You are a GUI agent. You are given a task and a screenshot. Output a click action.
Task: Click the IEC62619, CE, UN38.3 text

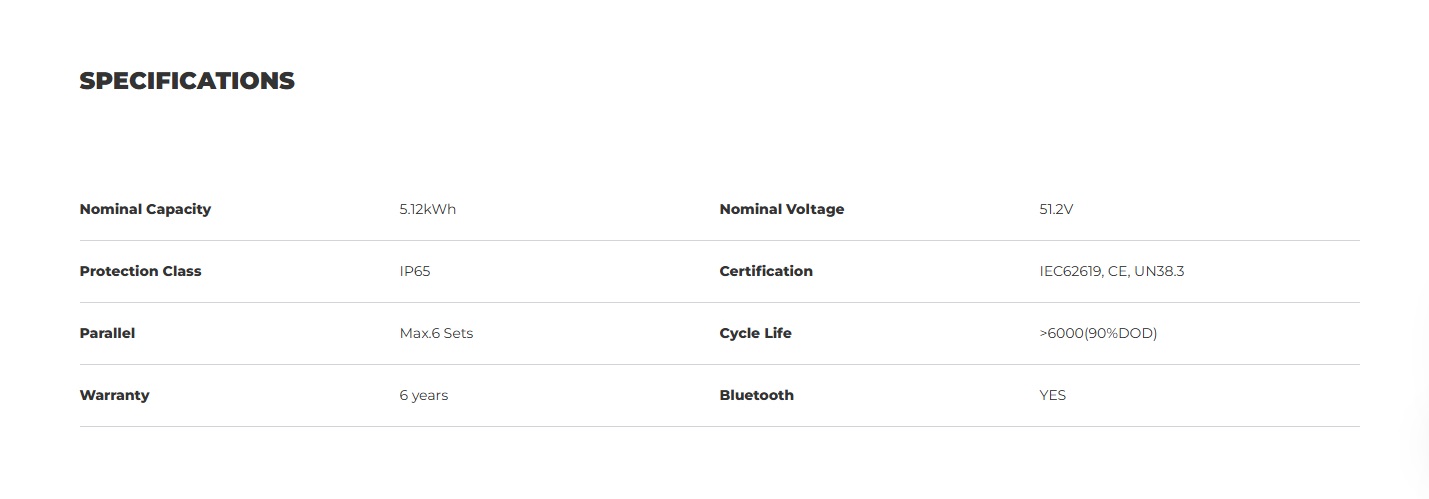tap(1112, 271)
